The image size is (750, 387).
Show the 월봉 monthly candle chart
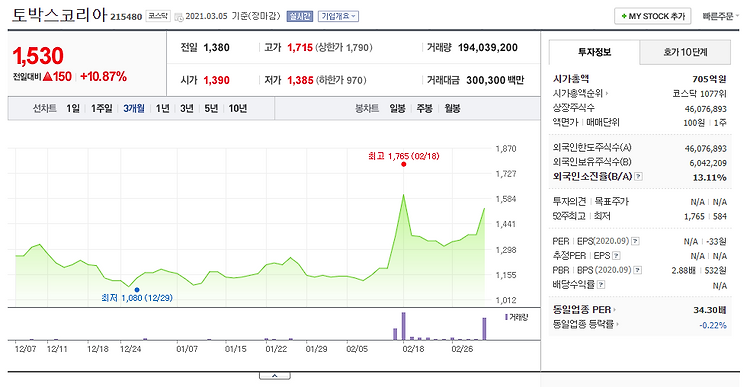pyautogui.click(x=452, y=109)
